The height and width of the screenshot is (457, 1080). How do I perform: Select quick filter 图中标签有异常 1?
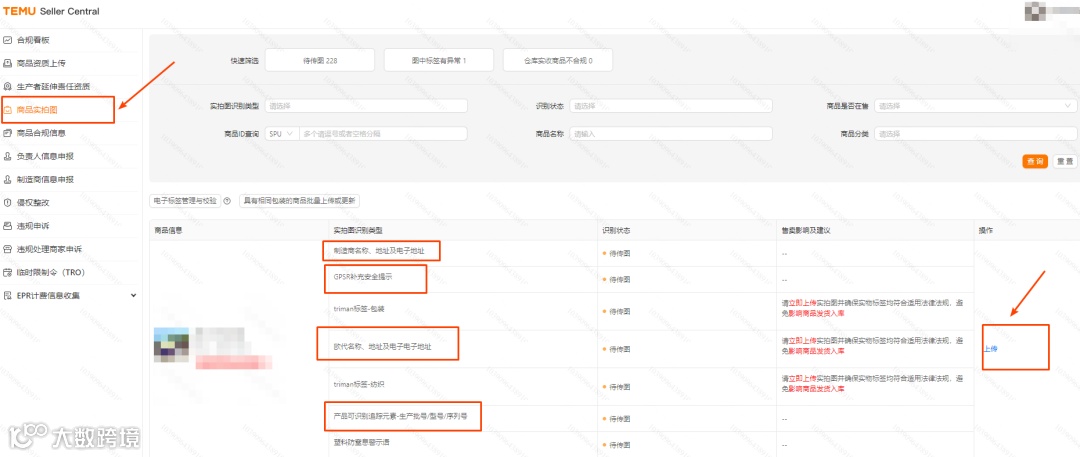[x=439, y=61]
